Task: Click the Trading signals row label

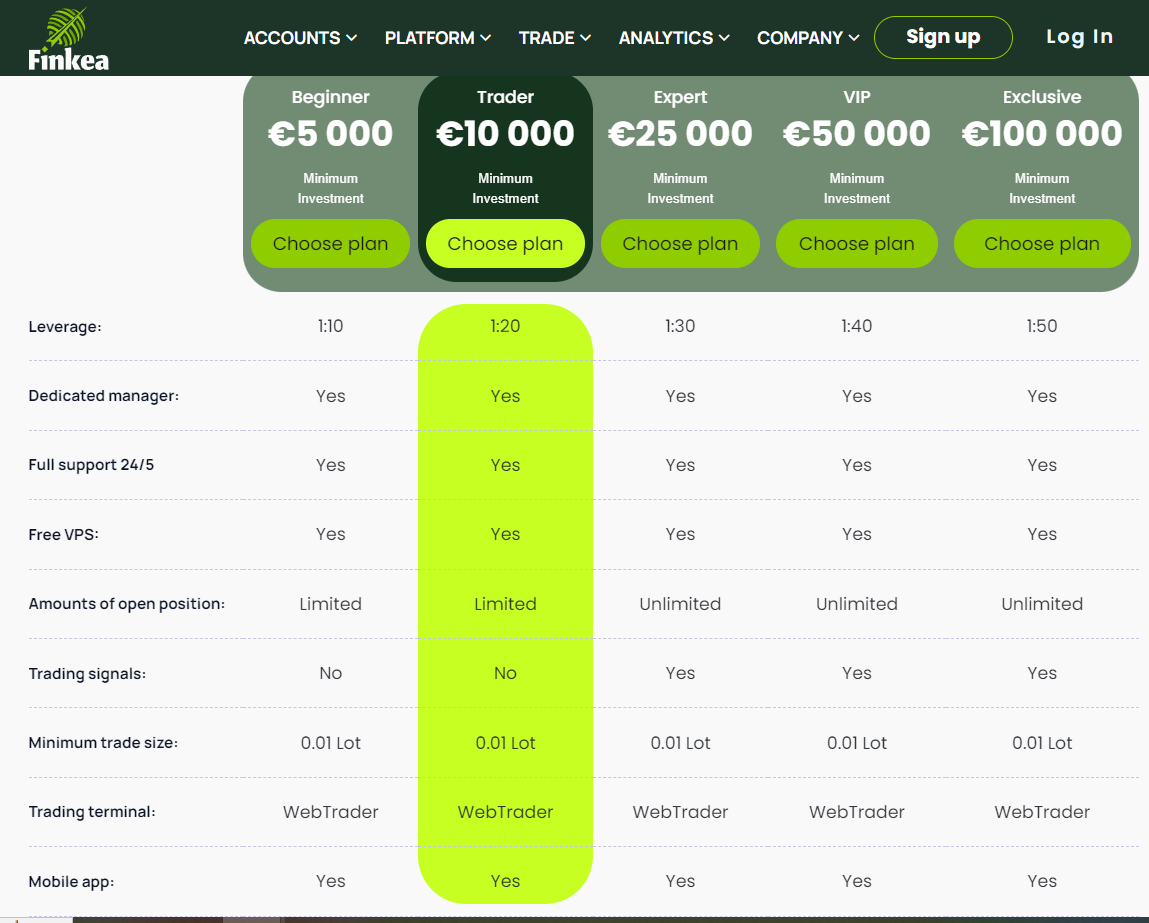Action: pos(87,674)
